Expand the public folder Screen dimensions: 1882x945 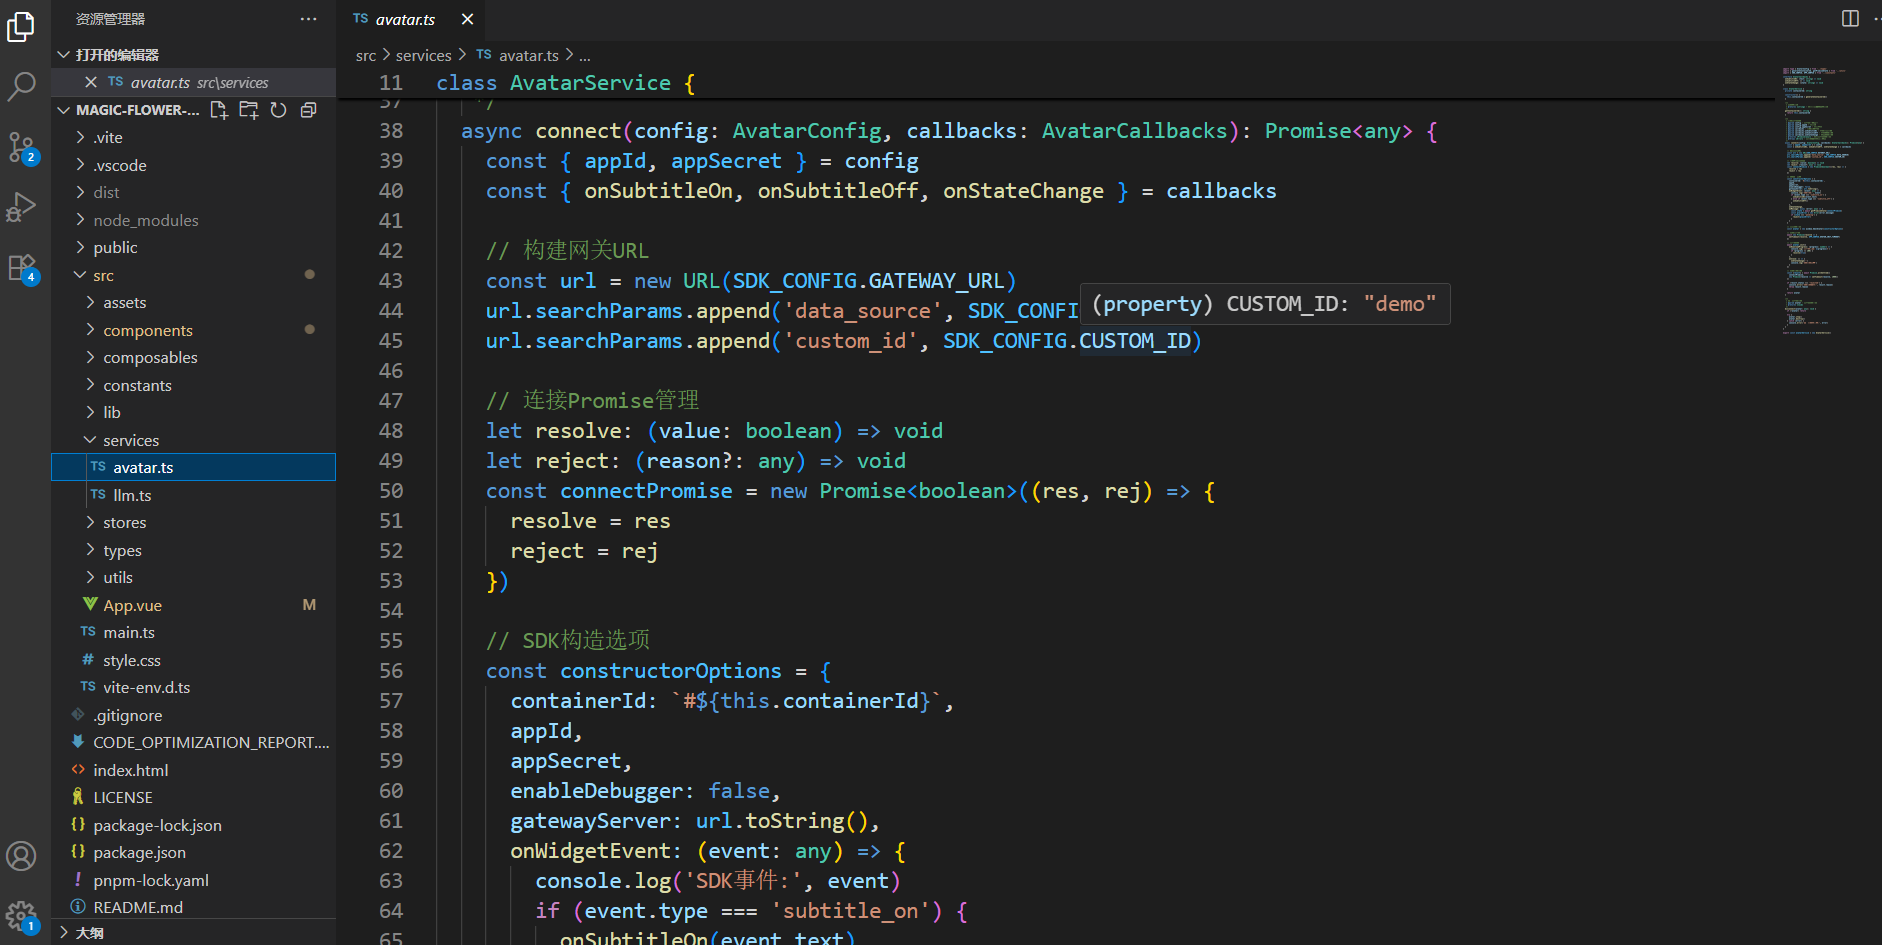pos(193,247)
